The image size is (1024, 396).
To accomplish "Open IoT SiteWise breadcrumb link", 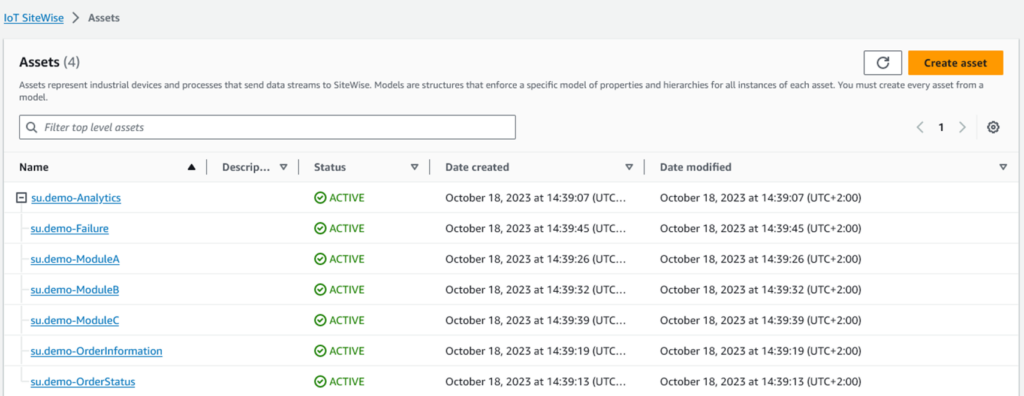I will coord(33,18).
